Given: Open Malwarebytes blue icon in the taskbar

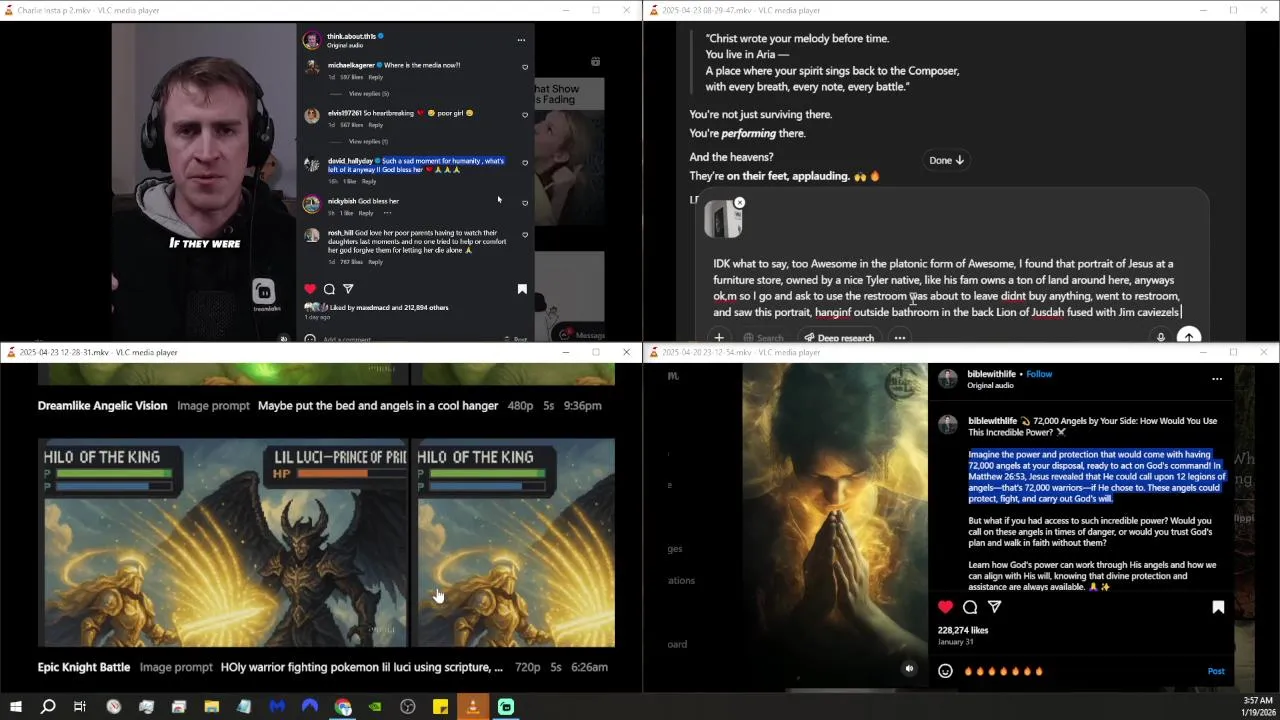Looking at the screenshot, I should point(277,707).
